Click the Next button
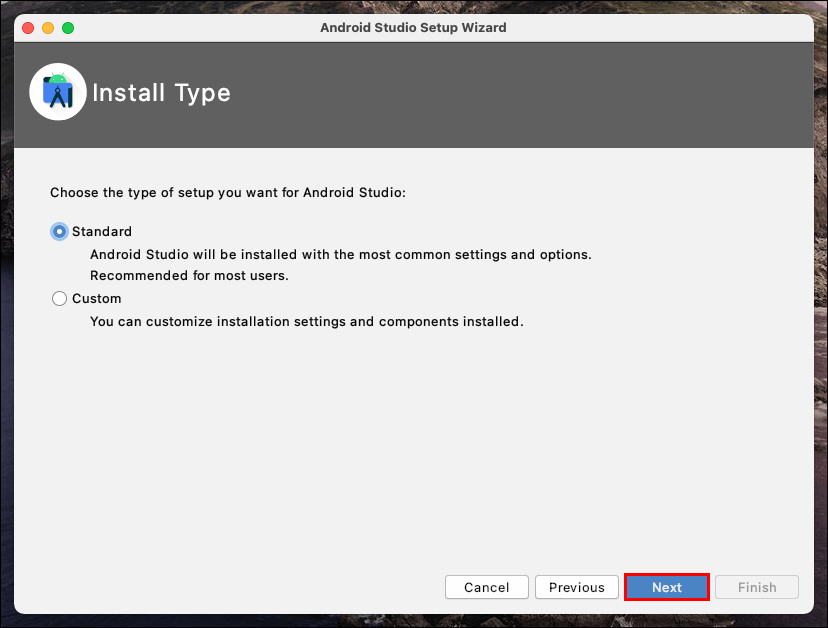This screenshot has height=628, width=828. [x=666, y=587]
